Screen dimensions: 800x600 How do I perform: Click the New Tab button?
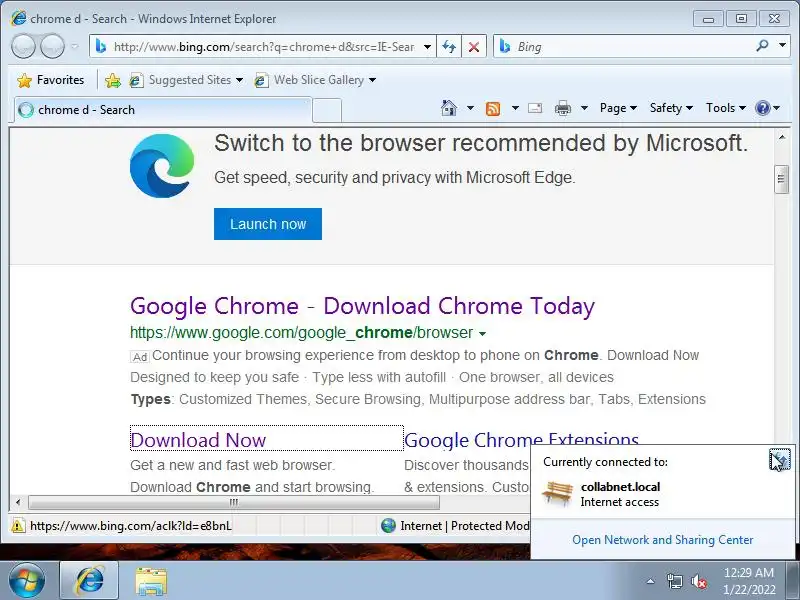click(x=327, y=110)
